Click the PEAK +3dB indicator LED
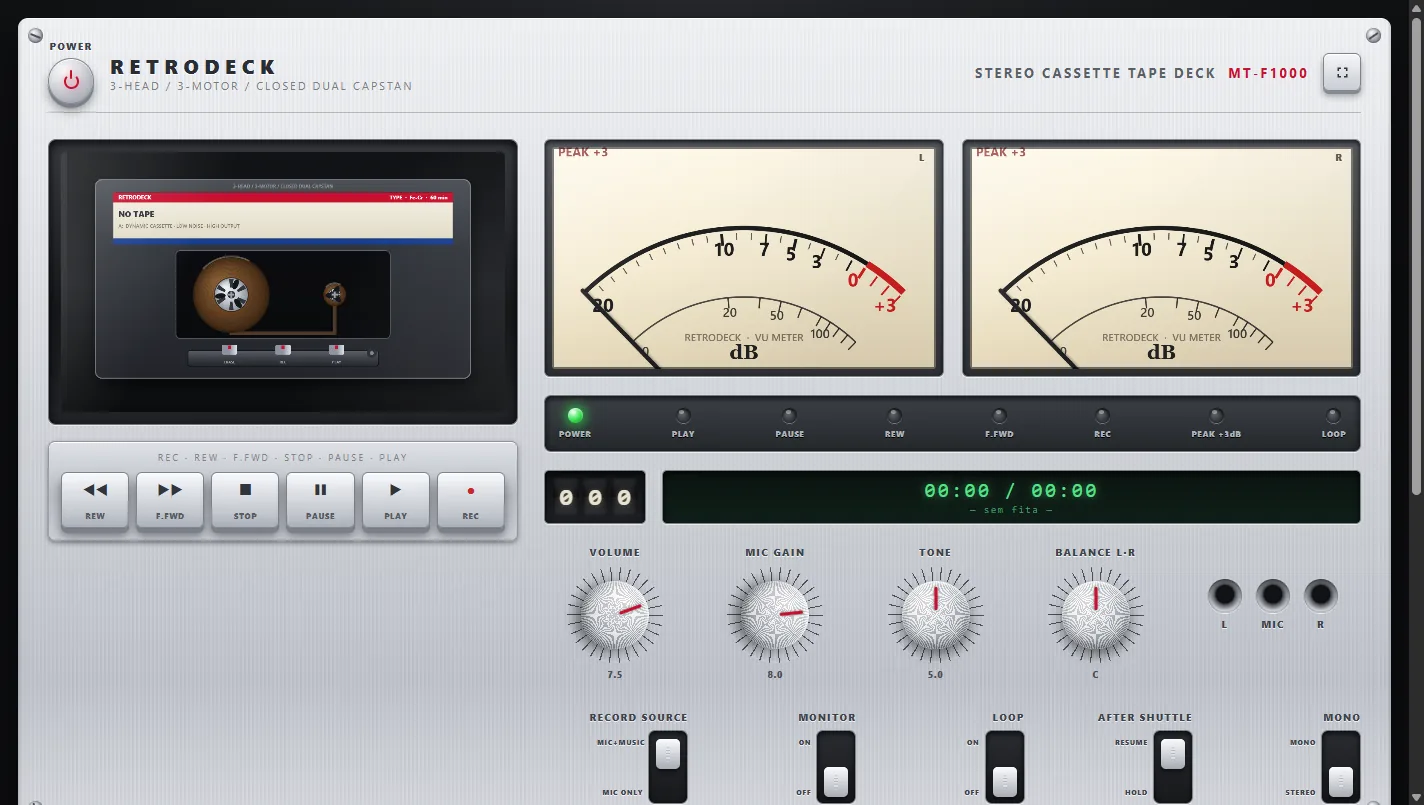The width and height of the screenshot is (1424, 805). pyautogui.click(x=1216, y=416)
